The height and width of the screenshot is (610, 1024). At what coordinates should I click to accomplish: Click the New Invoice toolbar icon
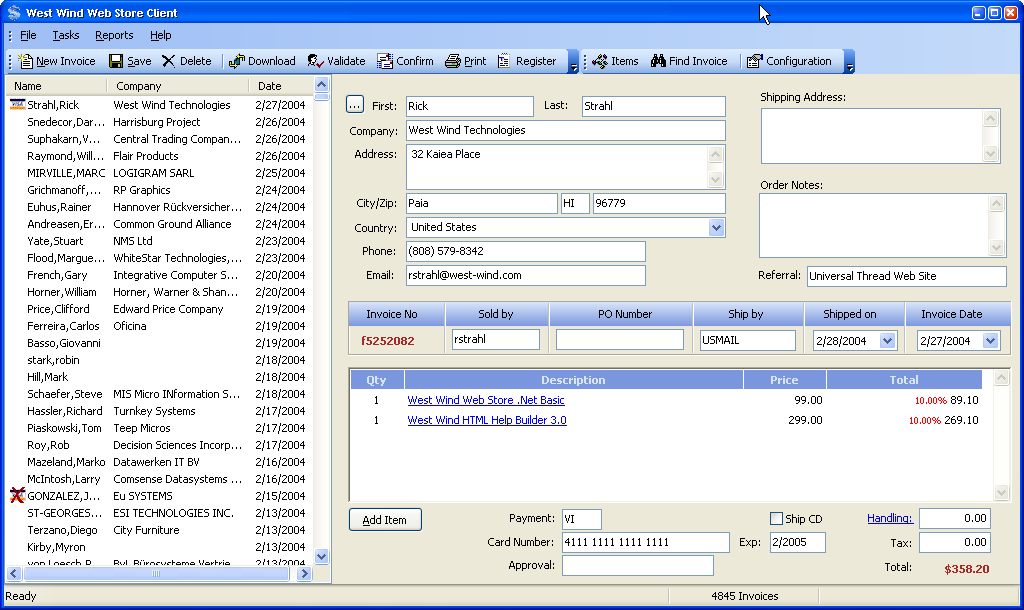[26, 61]
